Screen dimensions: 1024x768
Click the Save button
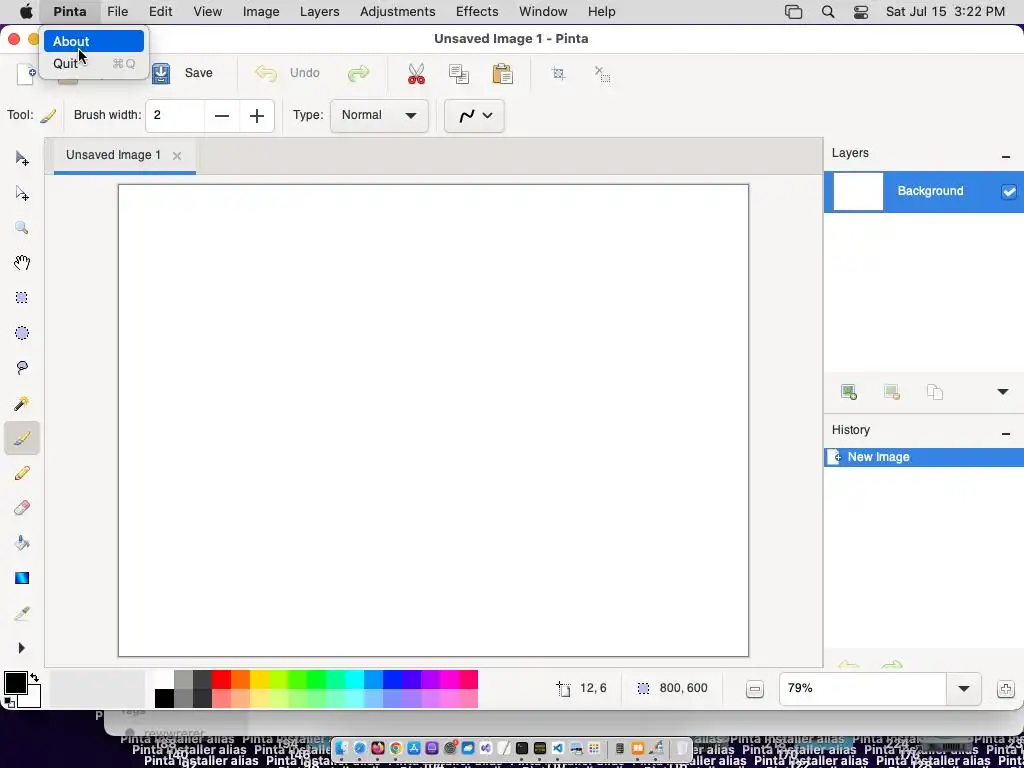[x=183, y=73]
